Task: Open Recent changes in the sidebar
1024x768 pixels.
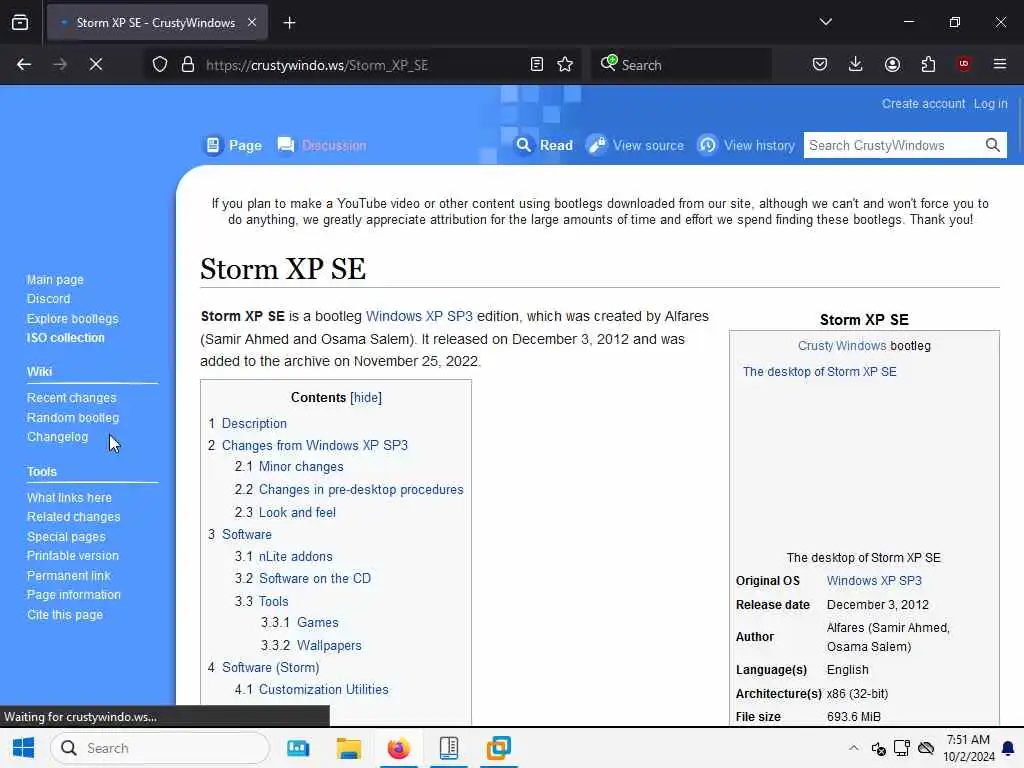Action: pyautogui.click(x=71, y=398)
